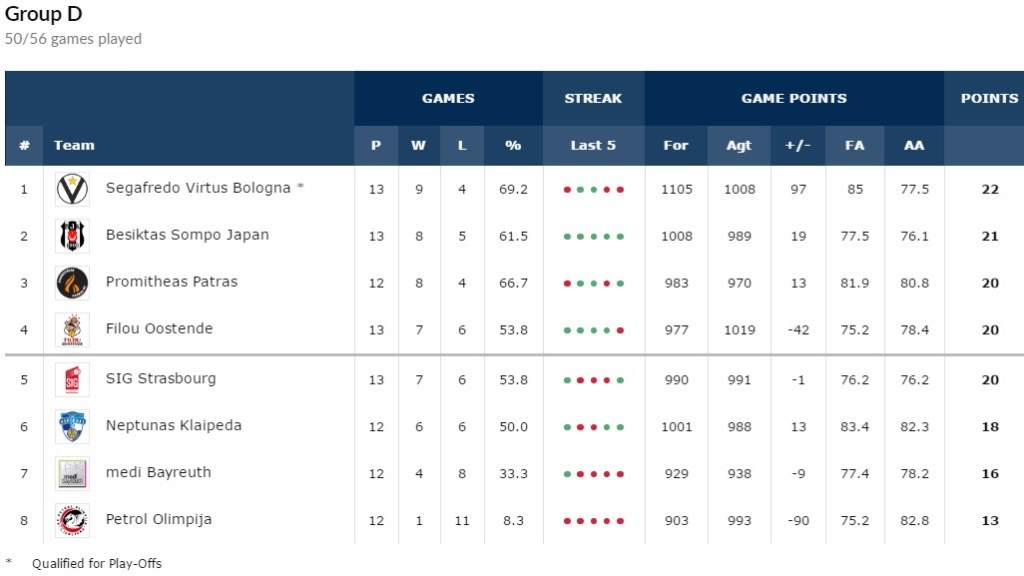Screen dimensions: 1024x576
Task: Select the Promitheas Patras team name
Action: [172, 282]
